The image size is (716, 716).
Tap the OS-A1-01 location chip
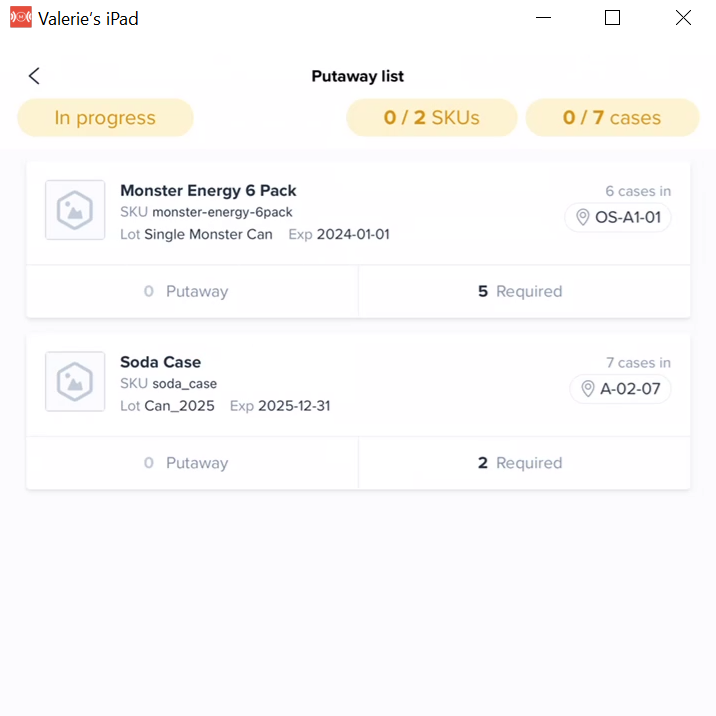coord(617,217)
